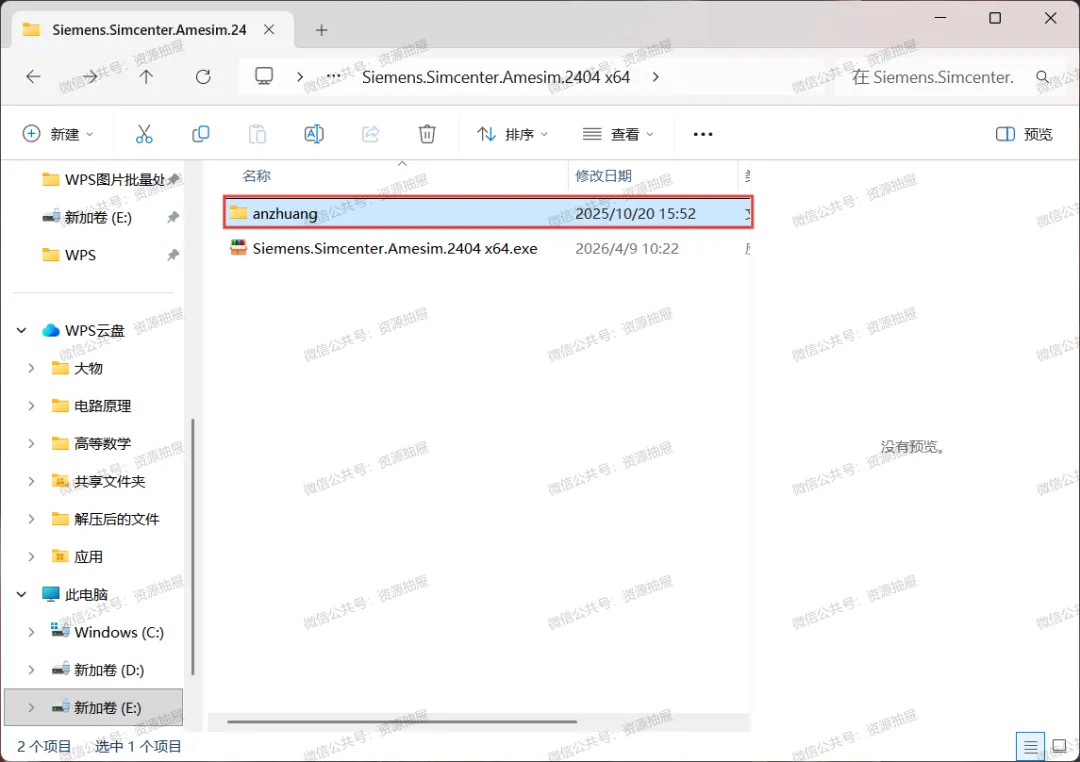Screen dimensions: 1080x762
Task: Toggle the 预览 preview pane
Action: [1024, 134]
